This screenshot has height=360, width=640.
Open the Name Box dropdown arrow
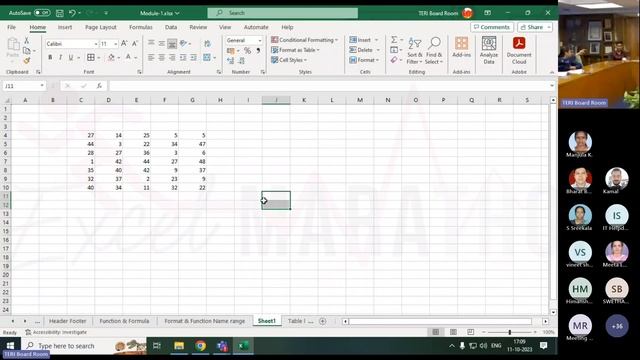(x=42, y=86)
